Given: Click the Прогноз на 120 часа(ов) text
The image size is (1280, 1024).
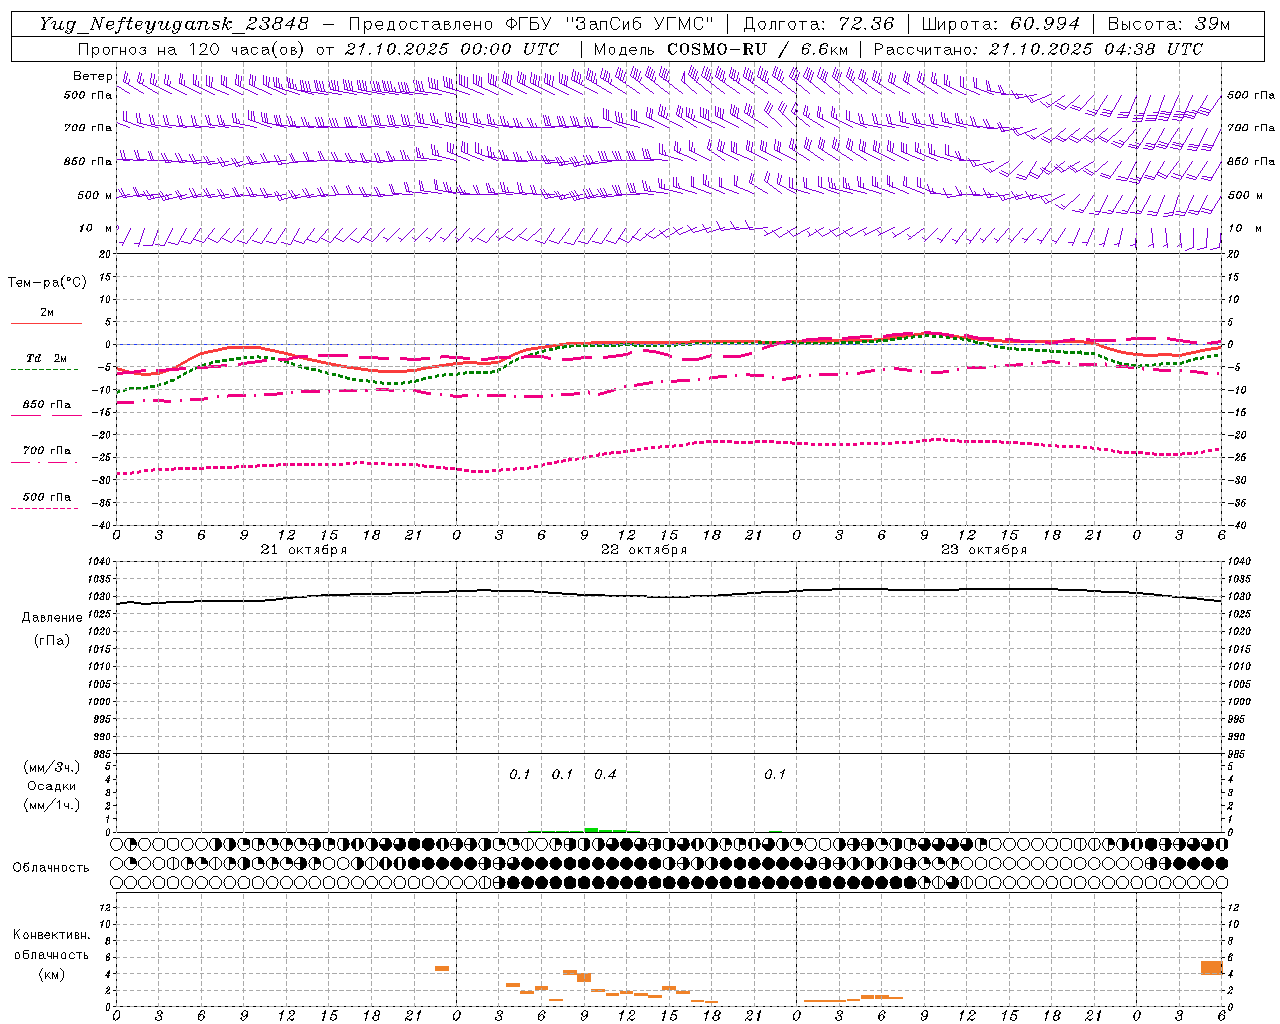Looking at the screenshot, I should tap(192, 49).
